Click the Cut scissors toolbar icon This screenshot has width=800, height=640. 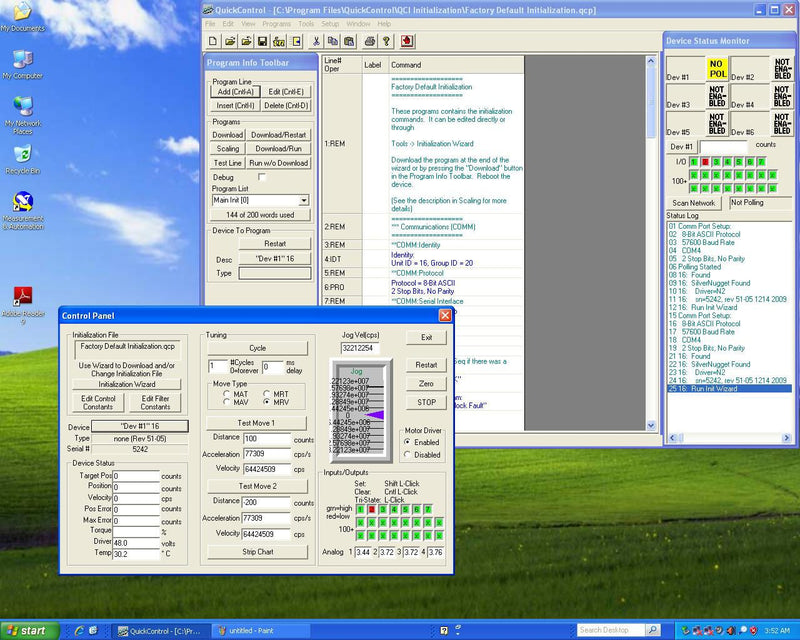(316, 41)
